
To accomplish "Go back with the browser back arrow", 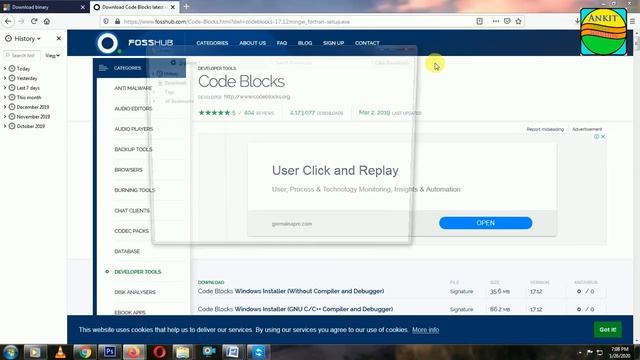I will 8,21.
